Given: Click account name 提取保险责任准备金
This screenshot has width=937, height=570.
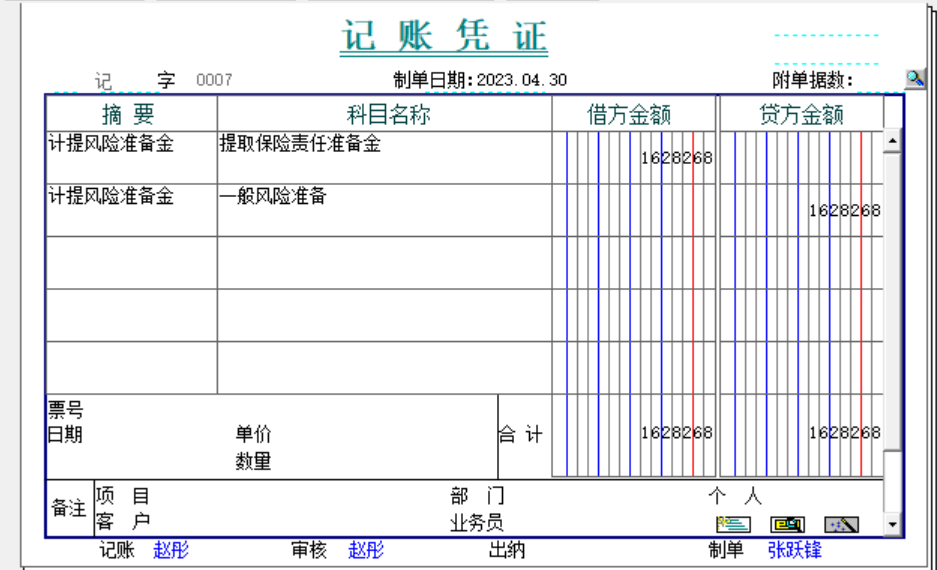Looking at the screenshot, I should pyautogui.click(x=300, y=144).
